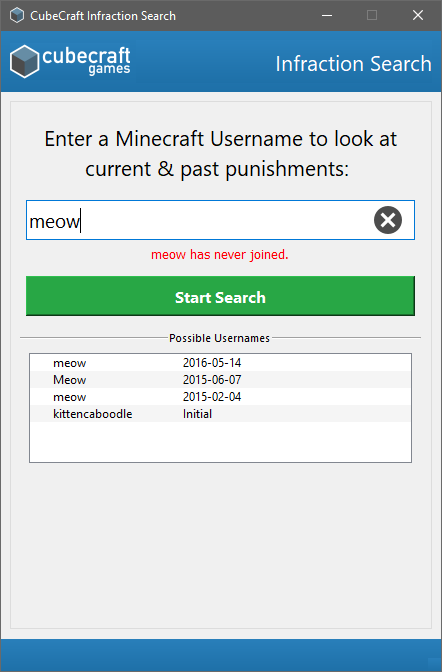Click the 2015-02-04 date cell

(212, 397)
